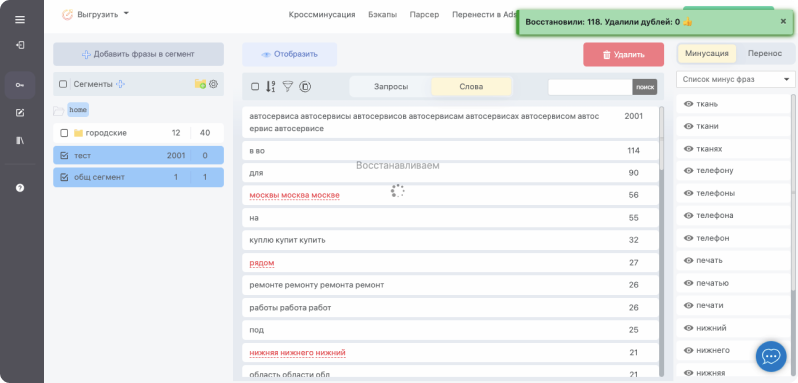
Task: Select the общ сегмент row
Action: pyautogui.click(x=138, y=178)
